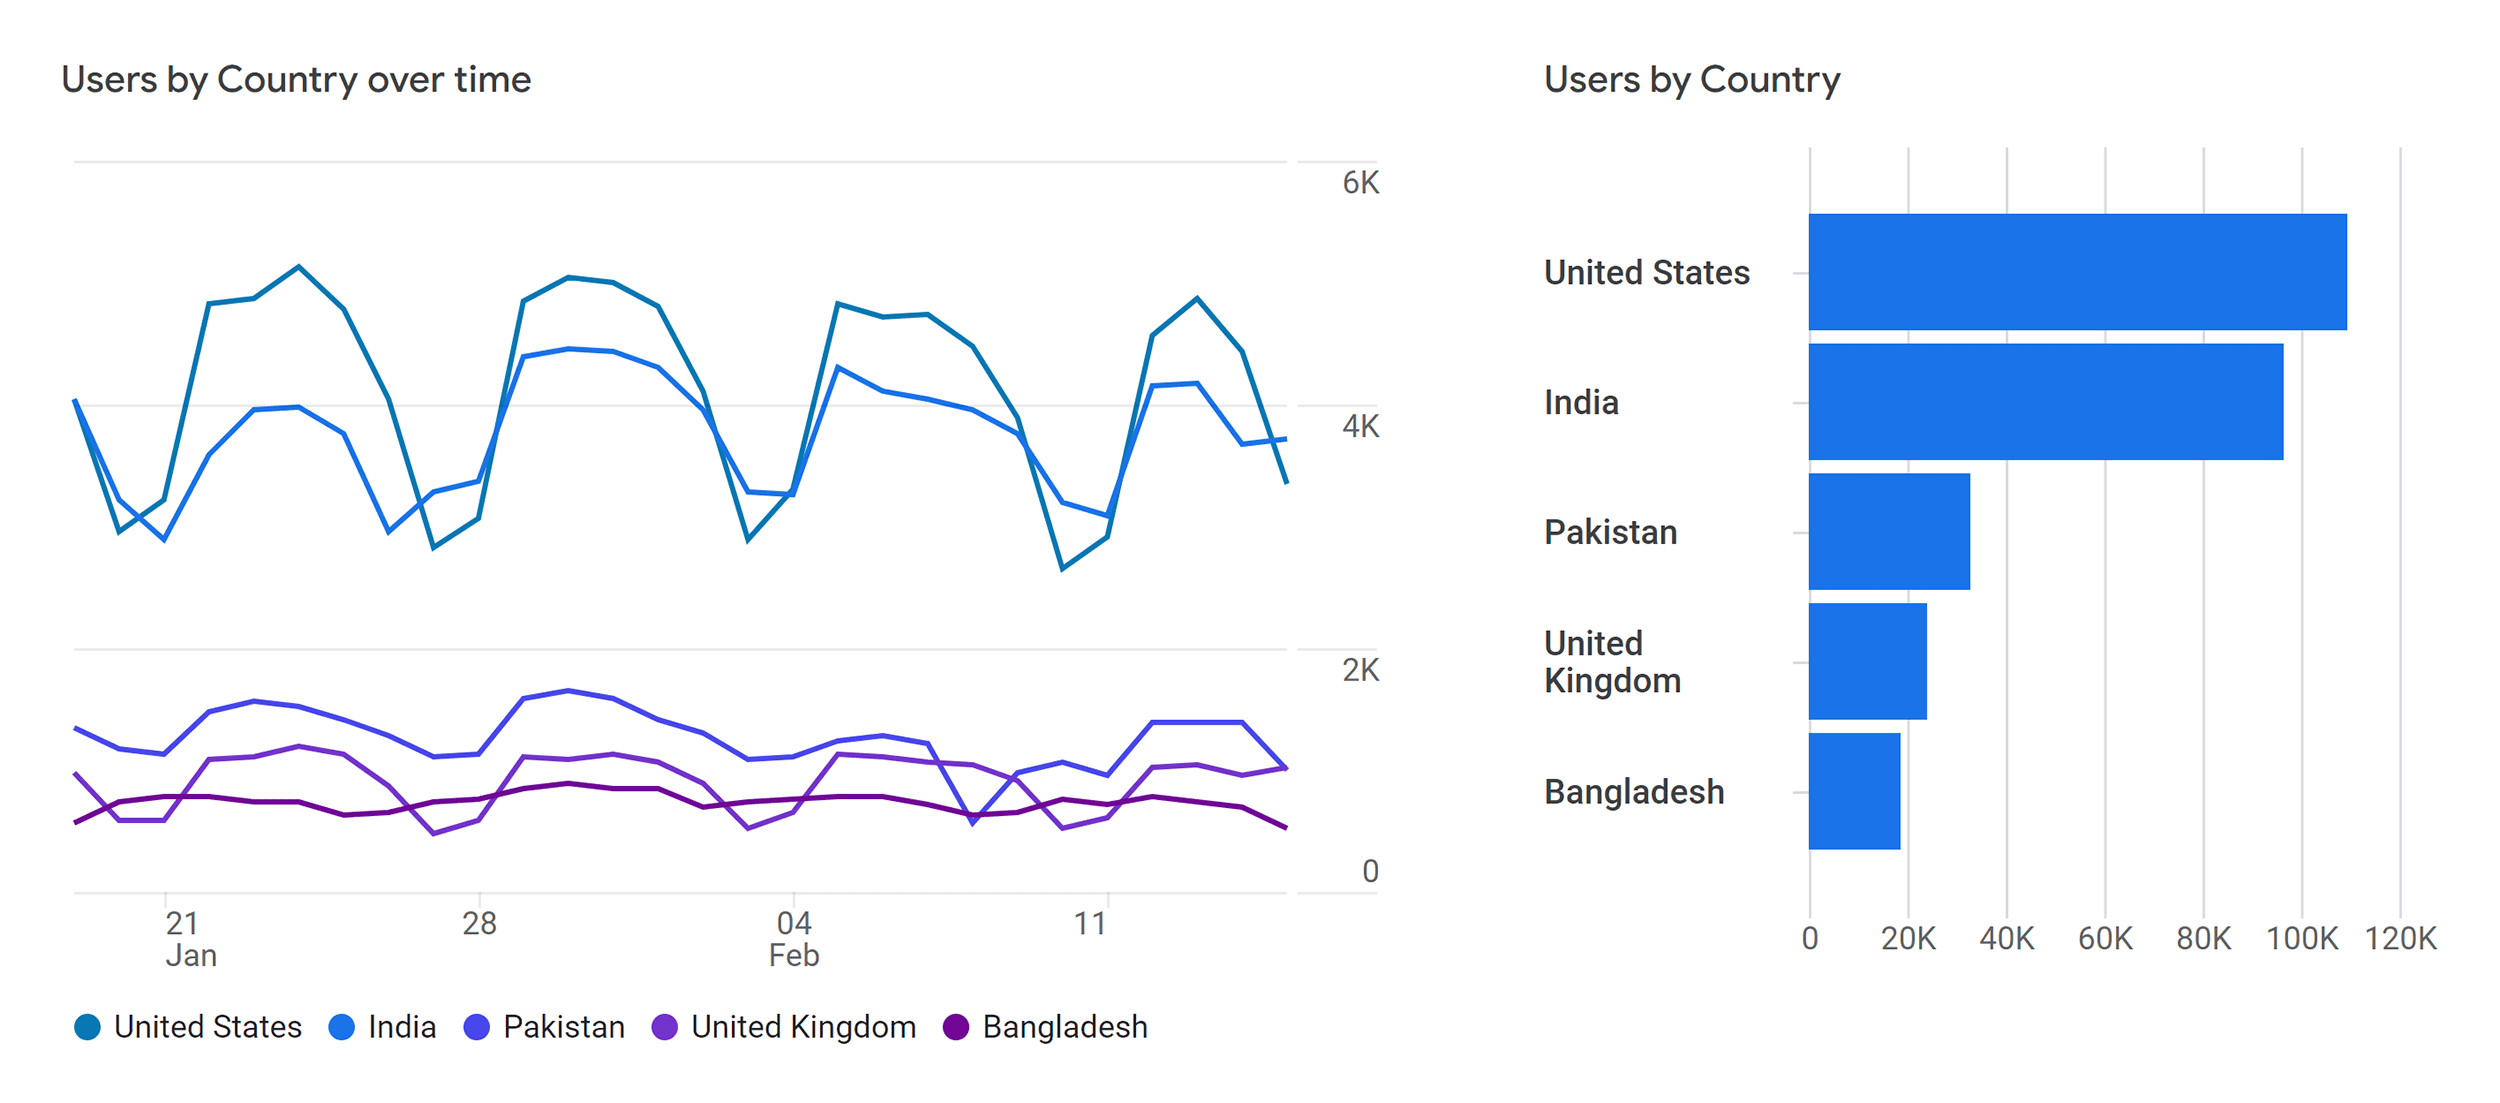Select the United States bar
The height and width of the screenshot is (1103, 2500).
[2077, 272]
